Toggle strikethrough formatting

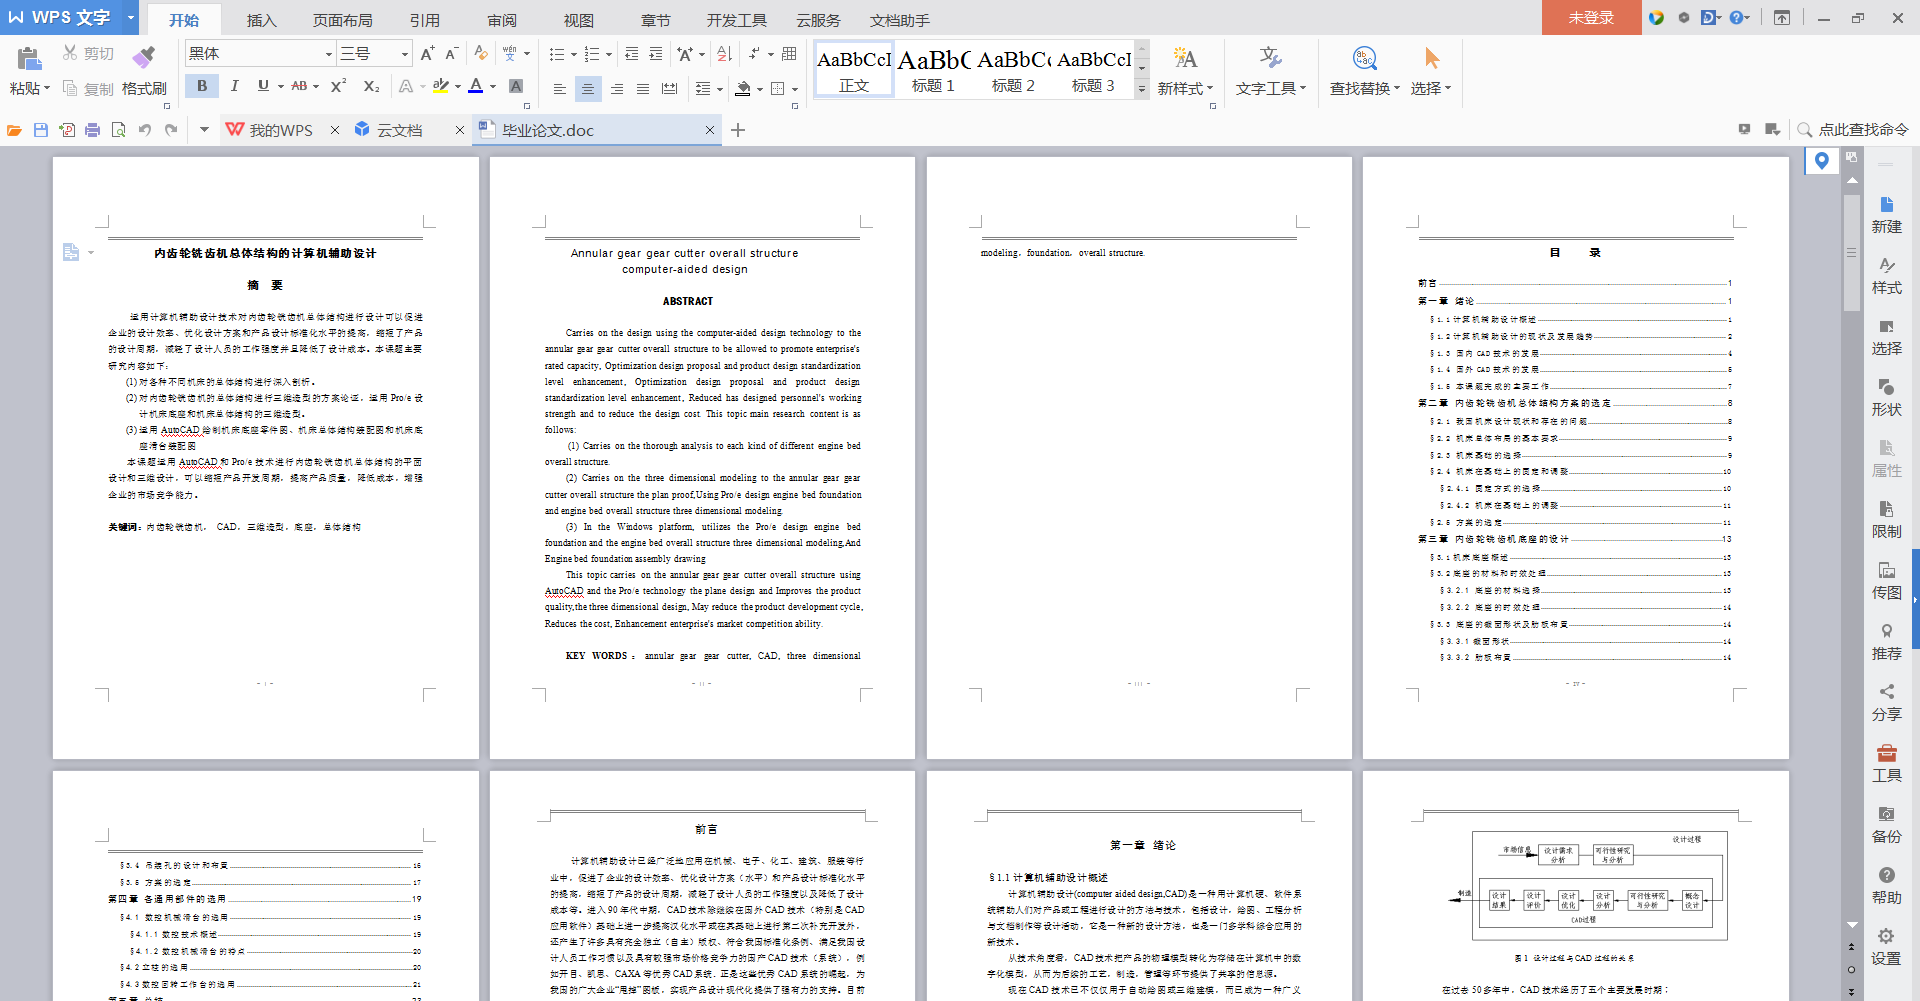[x=299, y=86]
